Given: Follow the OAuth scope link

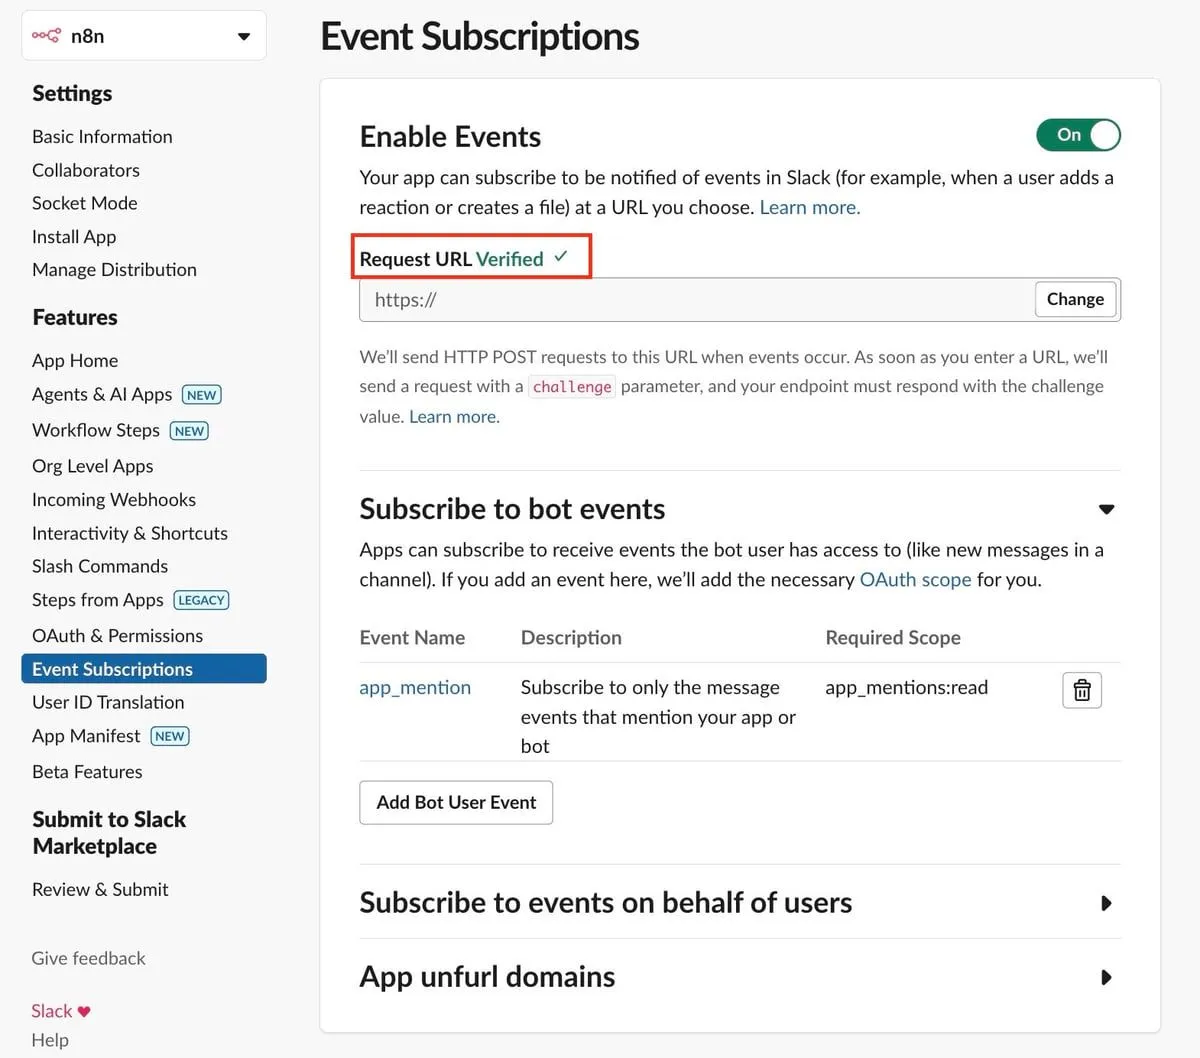Looking at the screenshot, I should (x=915, y=580).
